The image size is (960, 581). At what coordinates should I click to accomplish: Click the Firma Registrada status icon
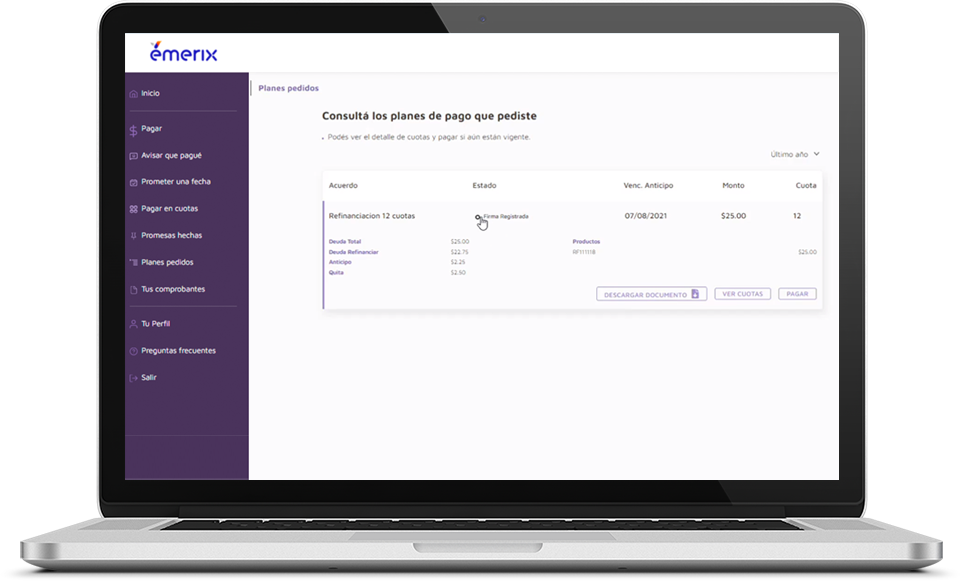(478, 217)
